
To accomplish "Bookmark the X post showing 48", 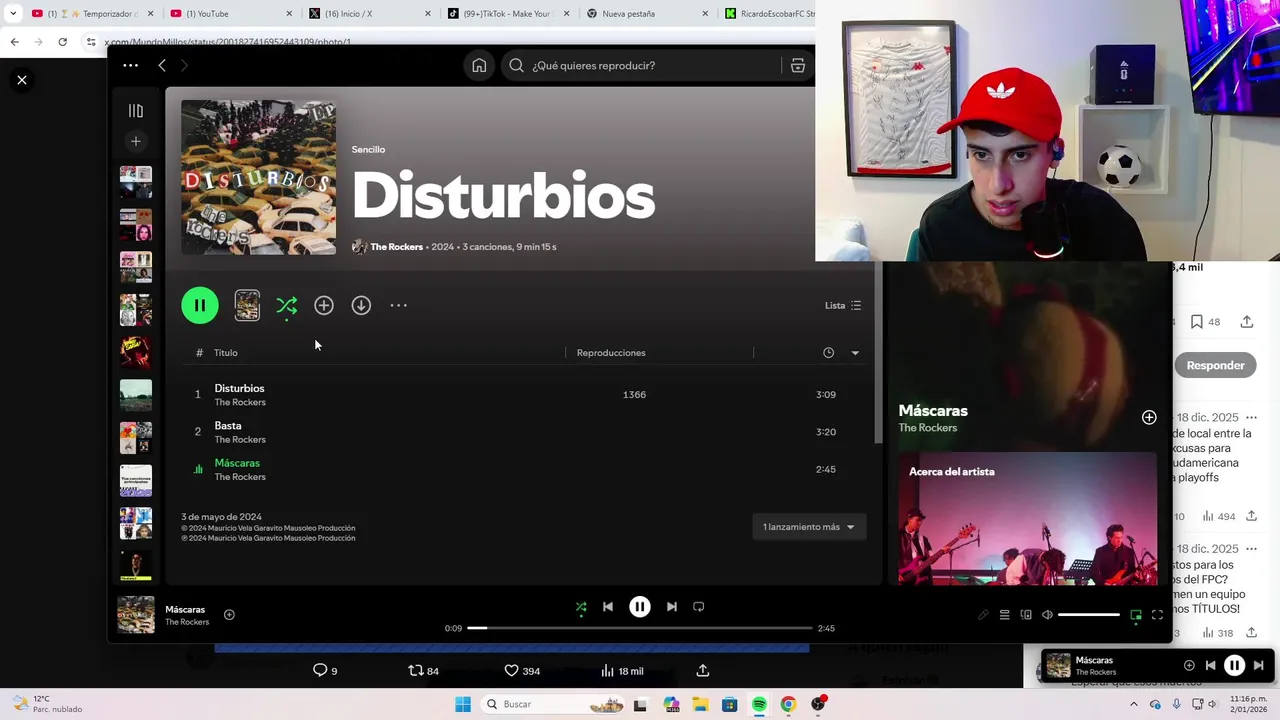I will [x=1205, y=322].
